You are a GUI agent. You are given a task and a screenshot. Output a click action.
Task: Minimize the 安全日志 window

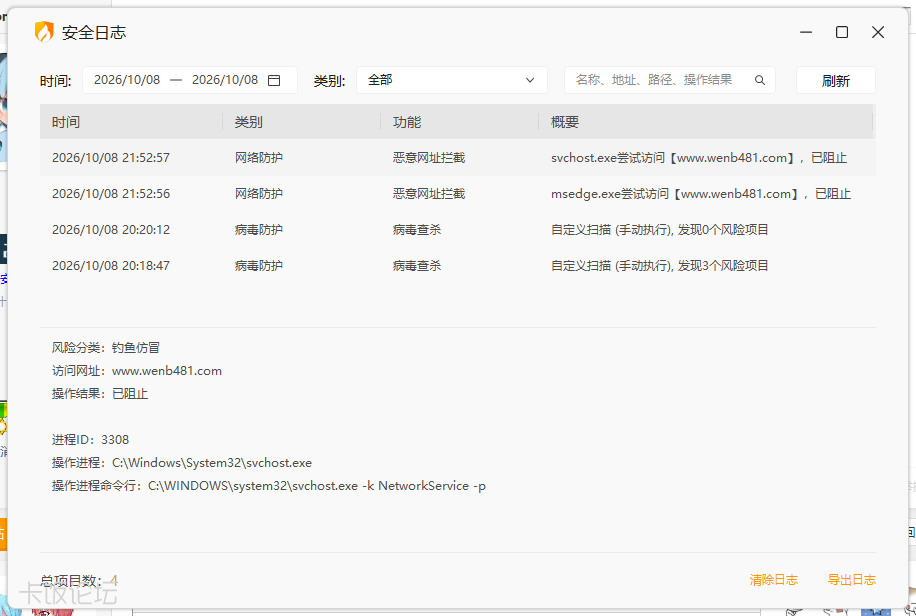806,32
